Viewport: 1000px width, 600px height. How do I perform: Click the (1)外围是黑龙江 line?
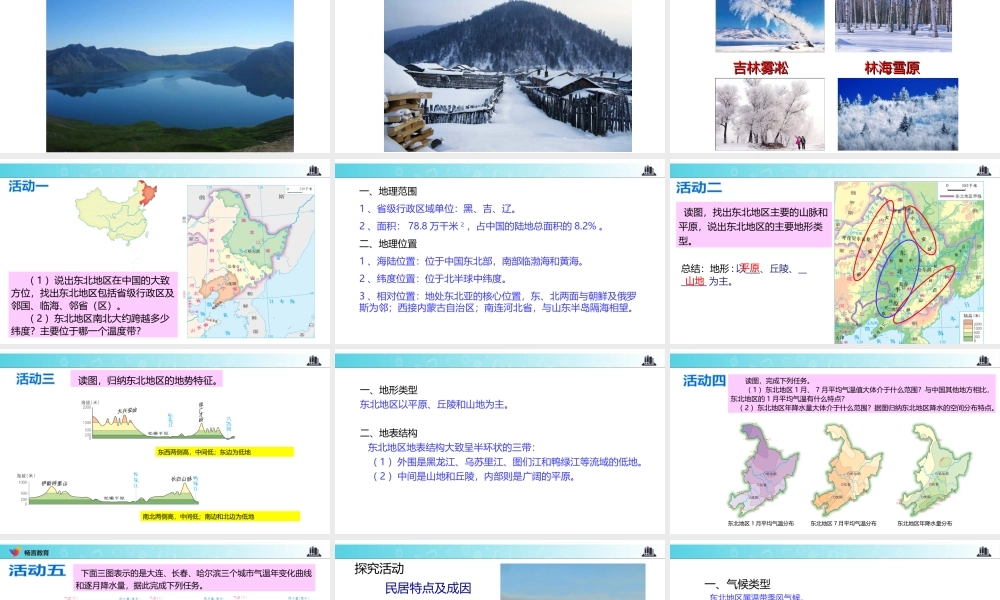(508, 462)
